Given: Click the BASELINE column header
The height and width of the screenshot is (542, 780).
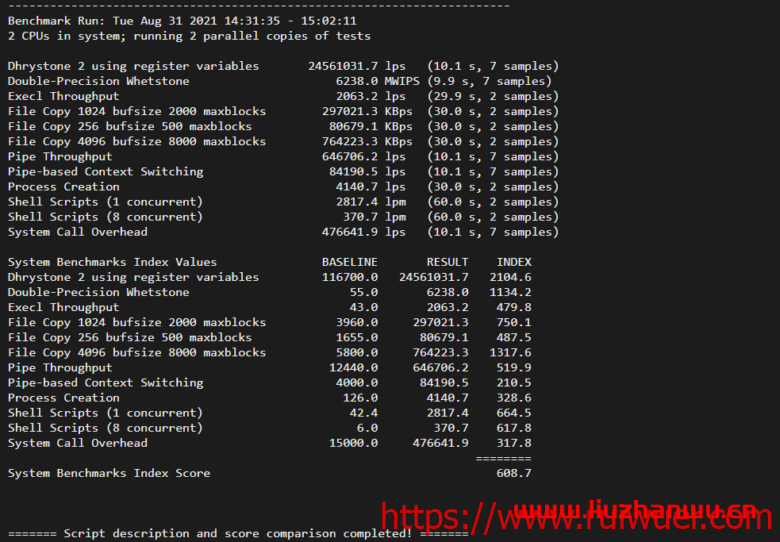Looking at the screenshot, I should 350,262.
